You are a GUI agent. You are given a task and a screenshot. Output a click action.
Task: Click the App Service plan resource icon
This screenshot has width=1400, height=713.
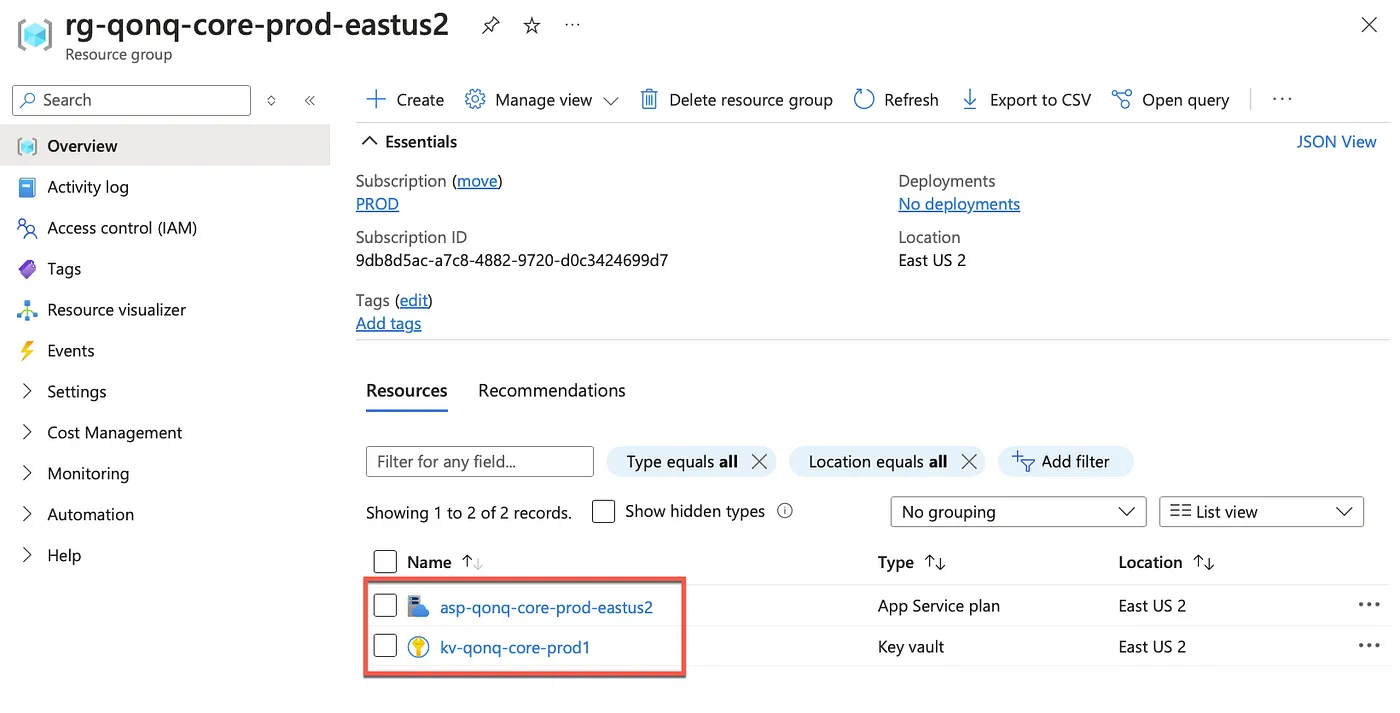tap(419, 607)
